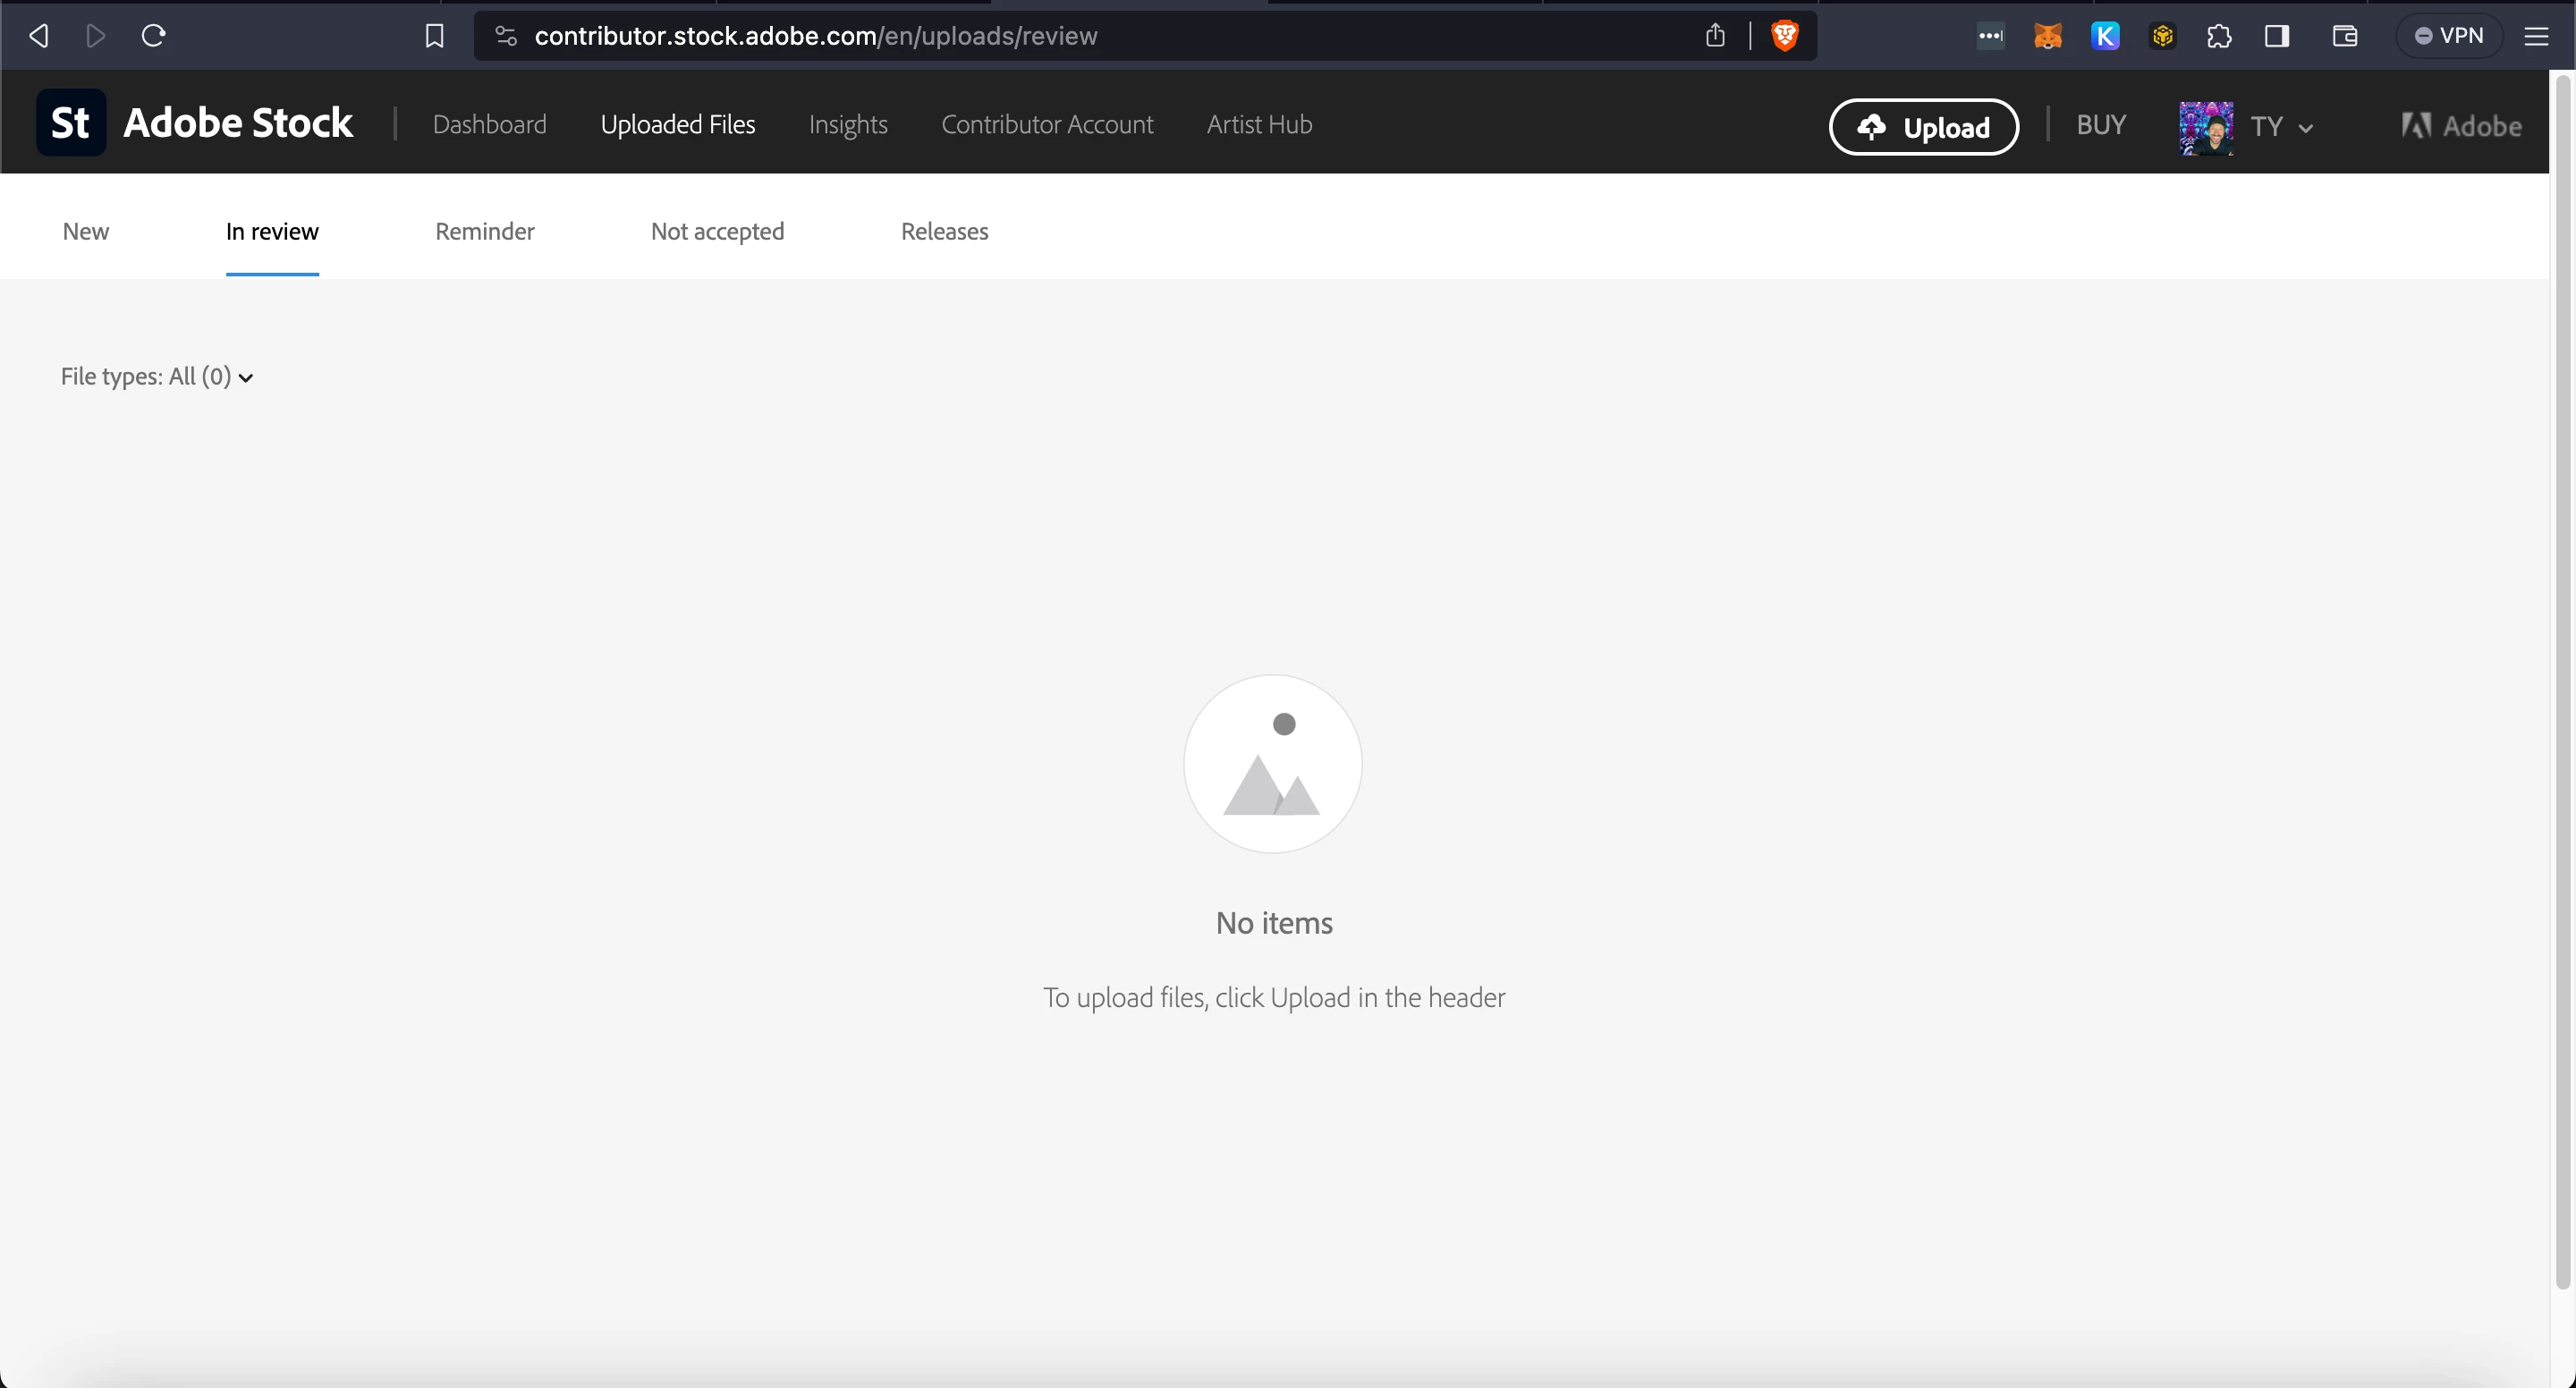2576x1388 pixels.
Task: Open the MetaMask fox extension icon
Action: click(2047, 36)
